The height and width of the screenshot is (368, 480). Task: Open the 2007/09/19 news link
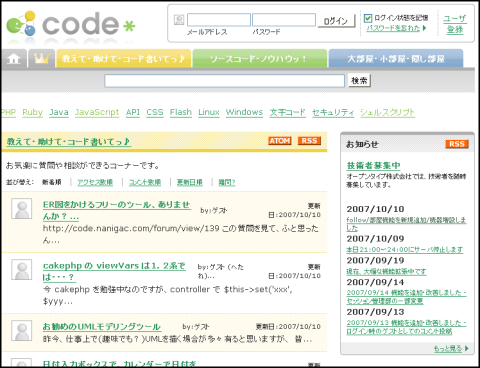pyautogui.click(x=386, y=272)
